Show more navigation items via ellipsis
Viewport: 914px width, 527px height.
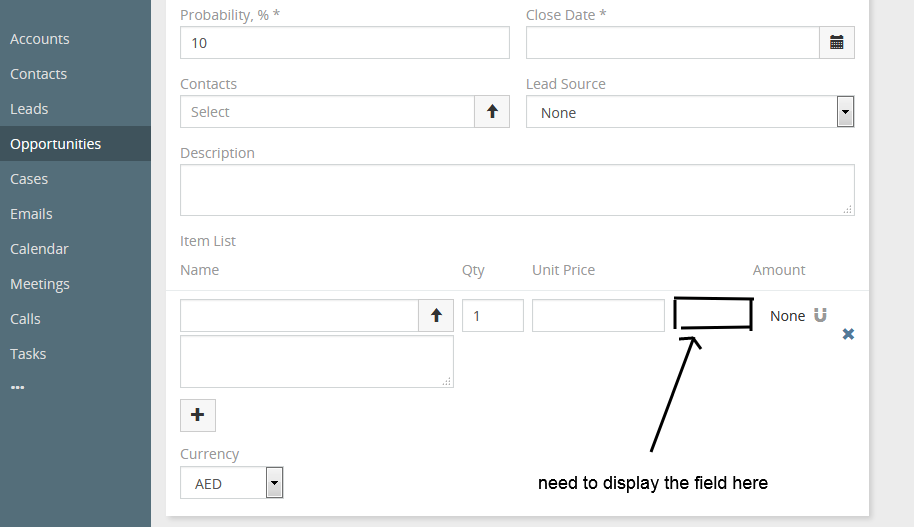point(18,388)
